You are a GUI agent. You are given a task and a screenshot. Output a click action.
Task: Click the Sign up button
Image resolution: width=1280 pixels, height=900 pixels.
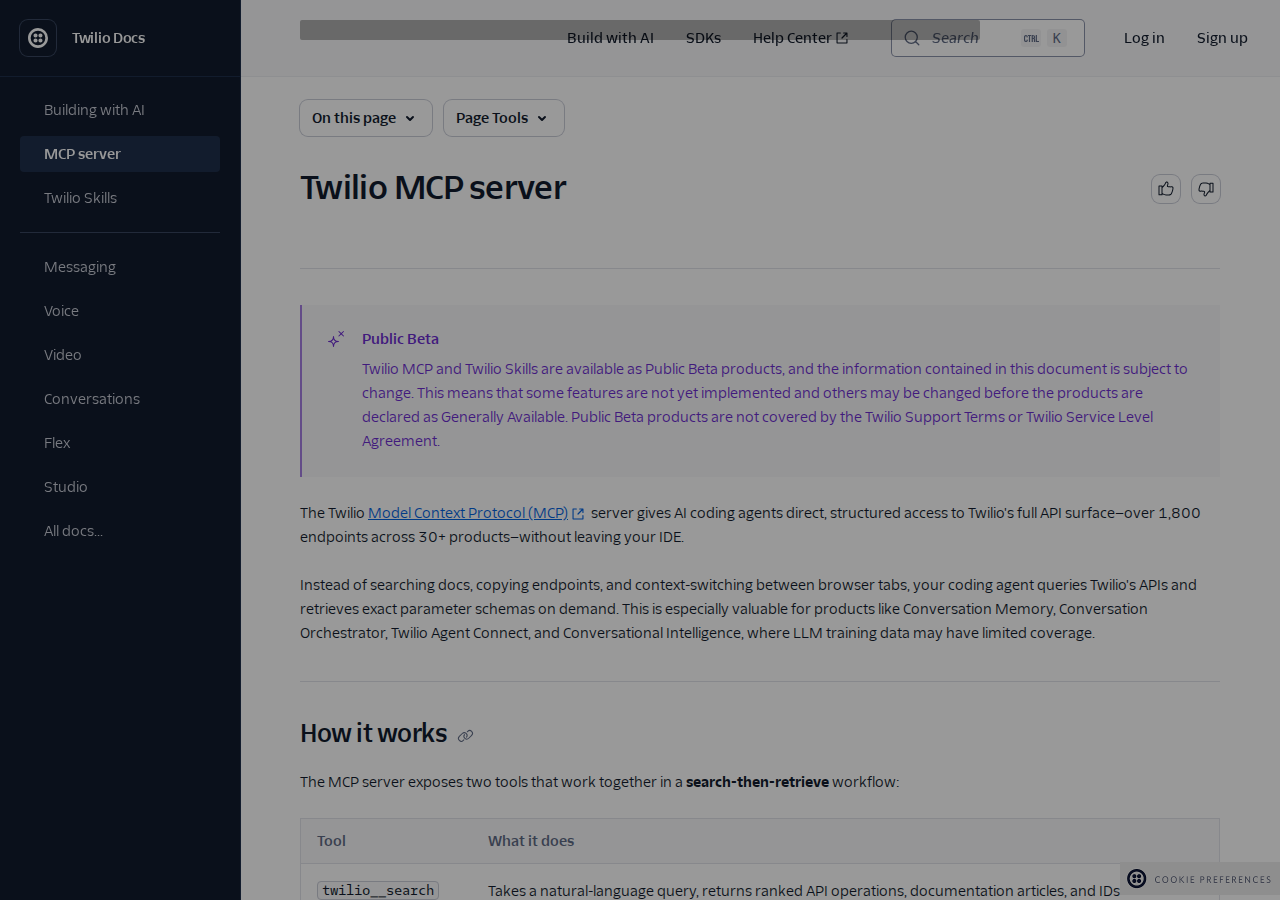[1222, 38]
